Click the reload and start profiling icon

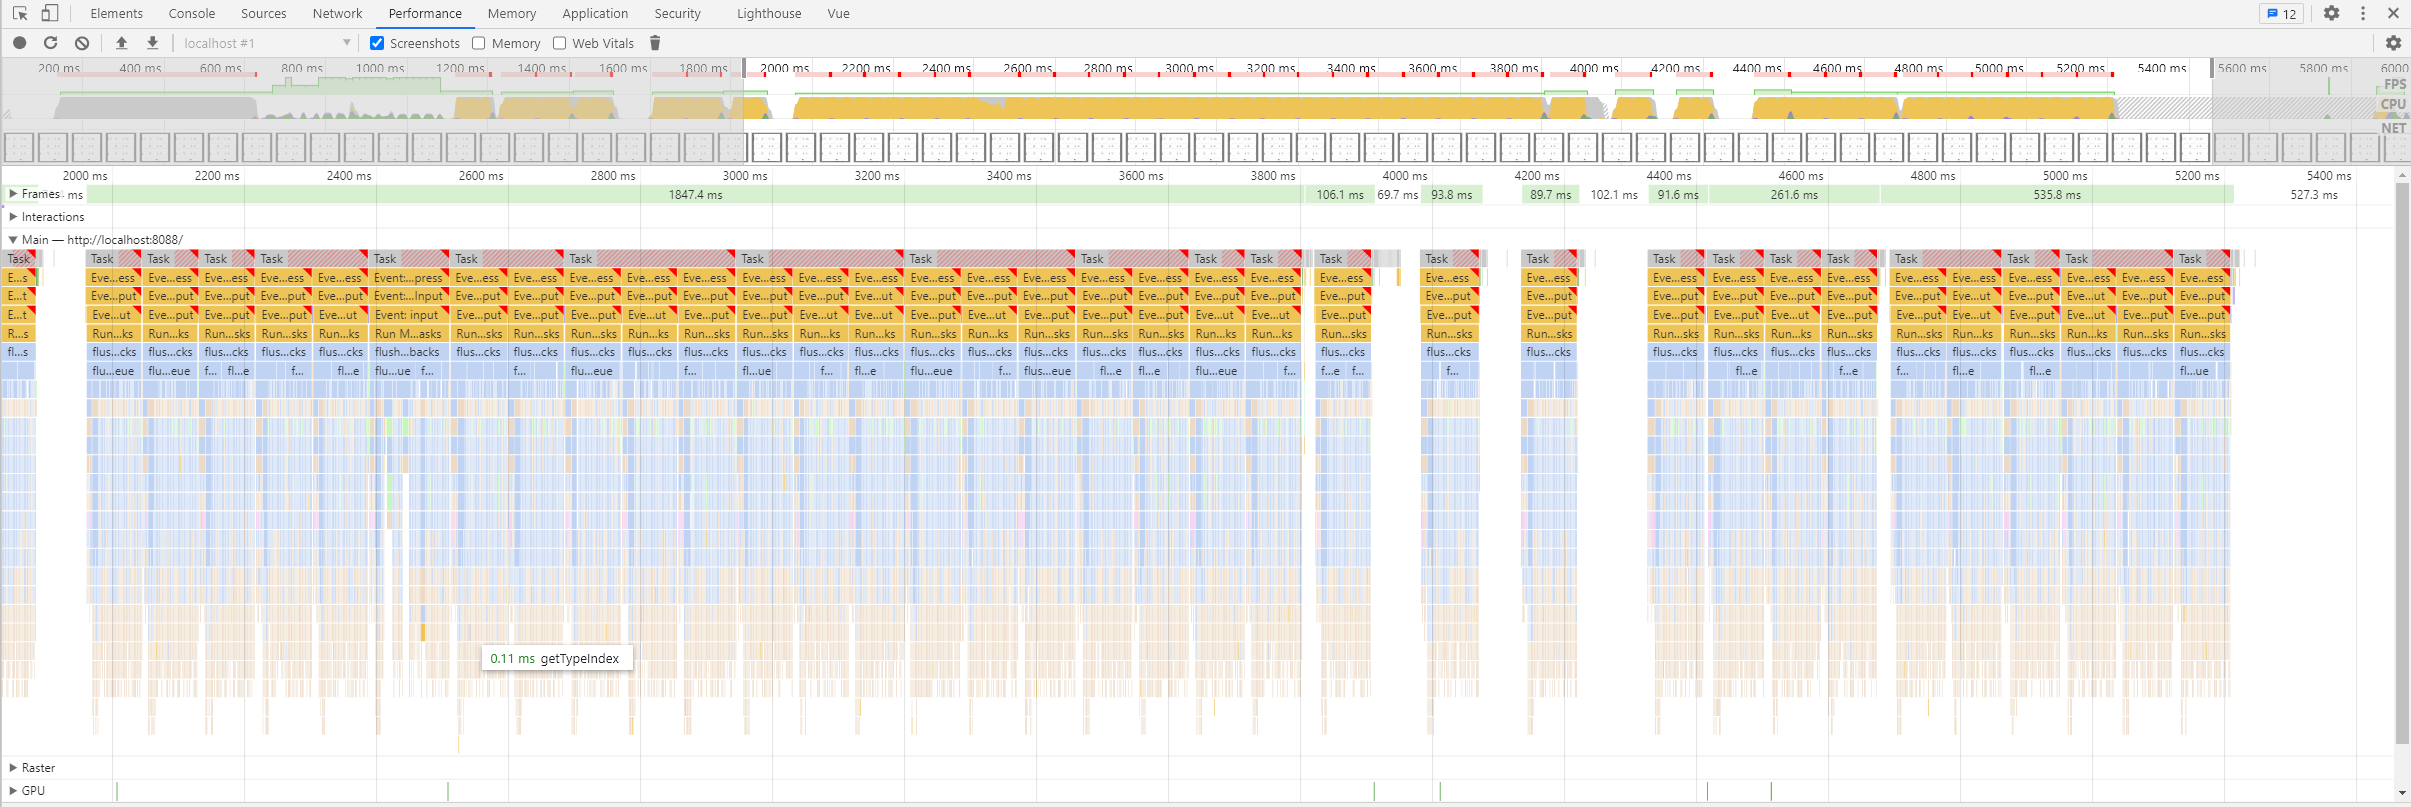click(x=51, y=43)
